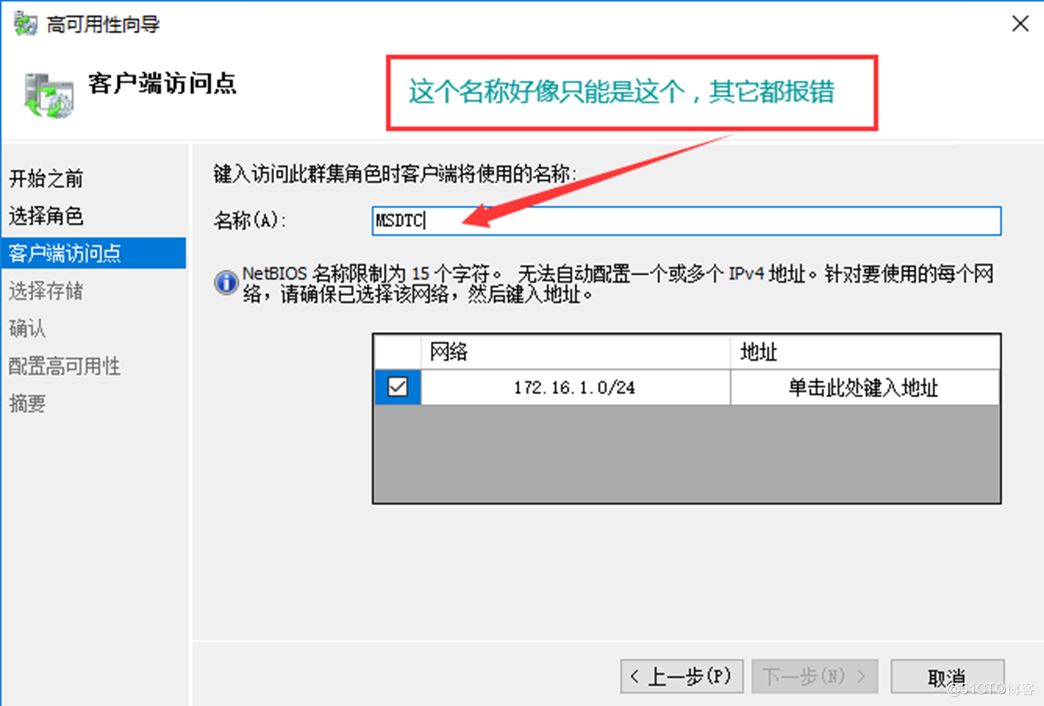Open the 选择存储 wizard step
This screenshot has height=706, width=1044.
(48, 291)
